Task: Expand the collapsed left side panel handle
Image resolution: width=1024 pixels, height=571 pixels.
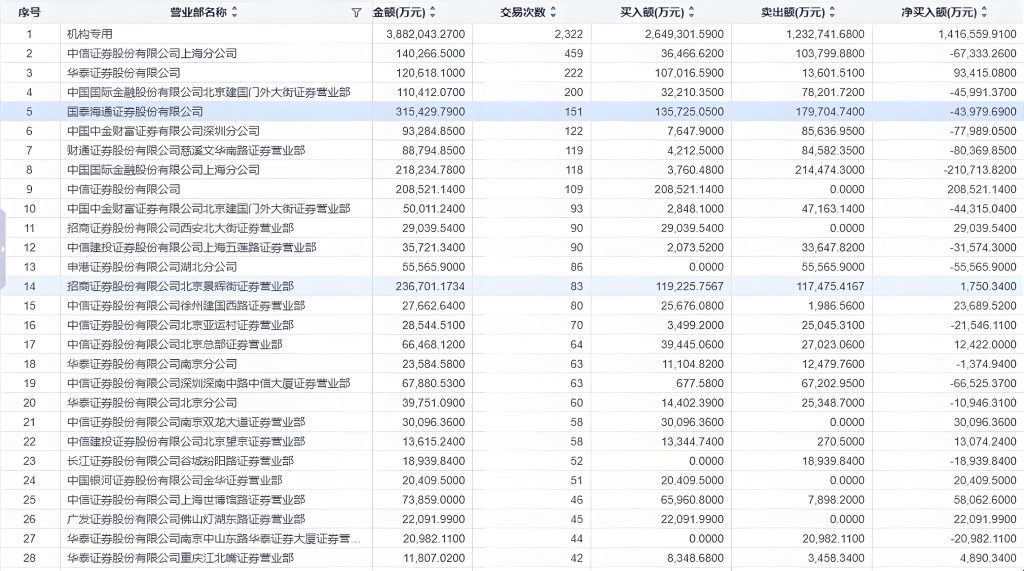Action: point(4,247)
